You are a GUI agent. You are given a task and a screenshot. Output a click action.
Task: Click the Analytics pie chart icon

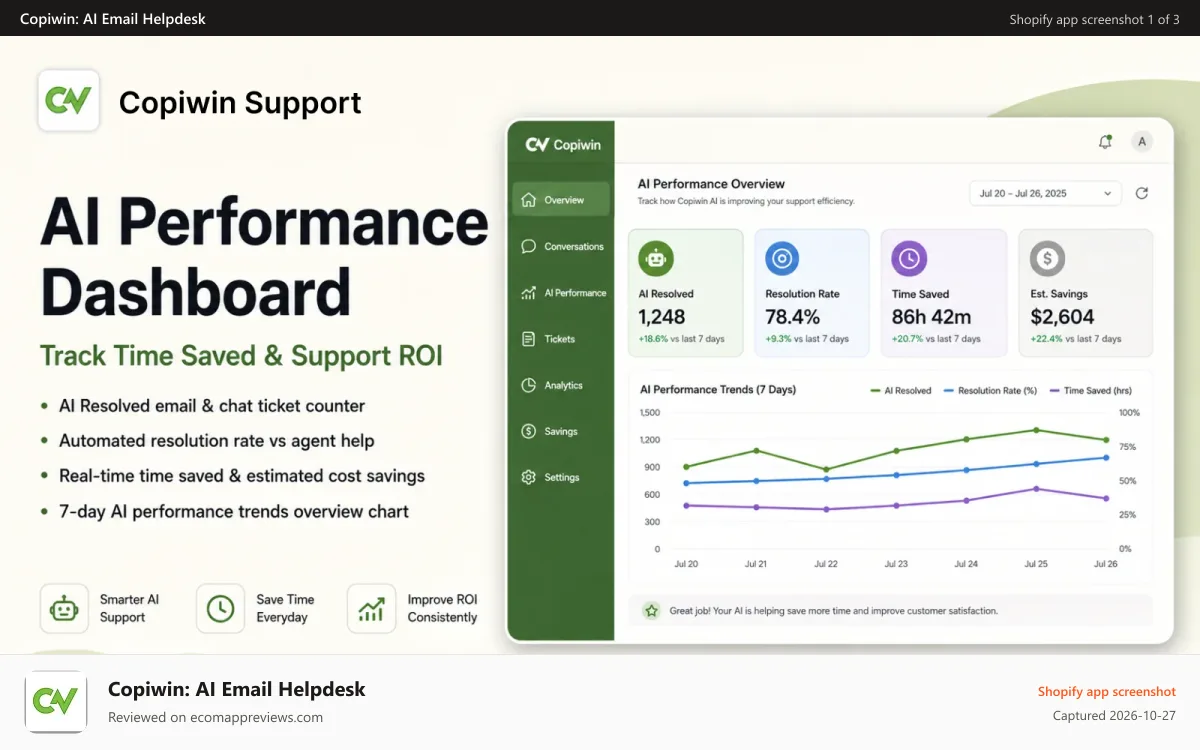pyautogui.click(x=529, y=385)
